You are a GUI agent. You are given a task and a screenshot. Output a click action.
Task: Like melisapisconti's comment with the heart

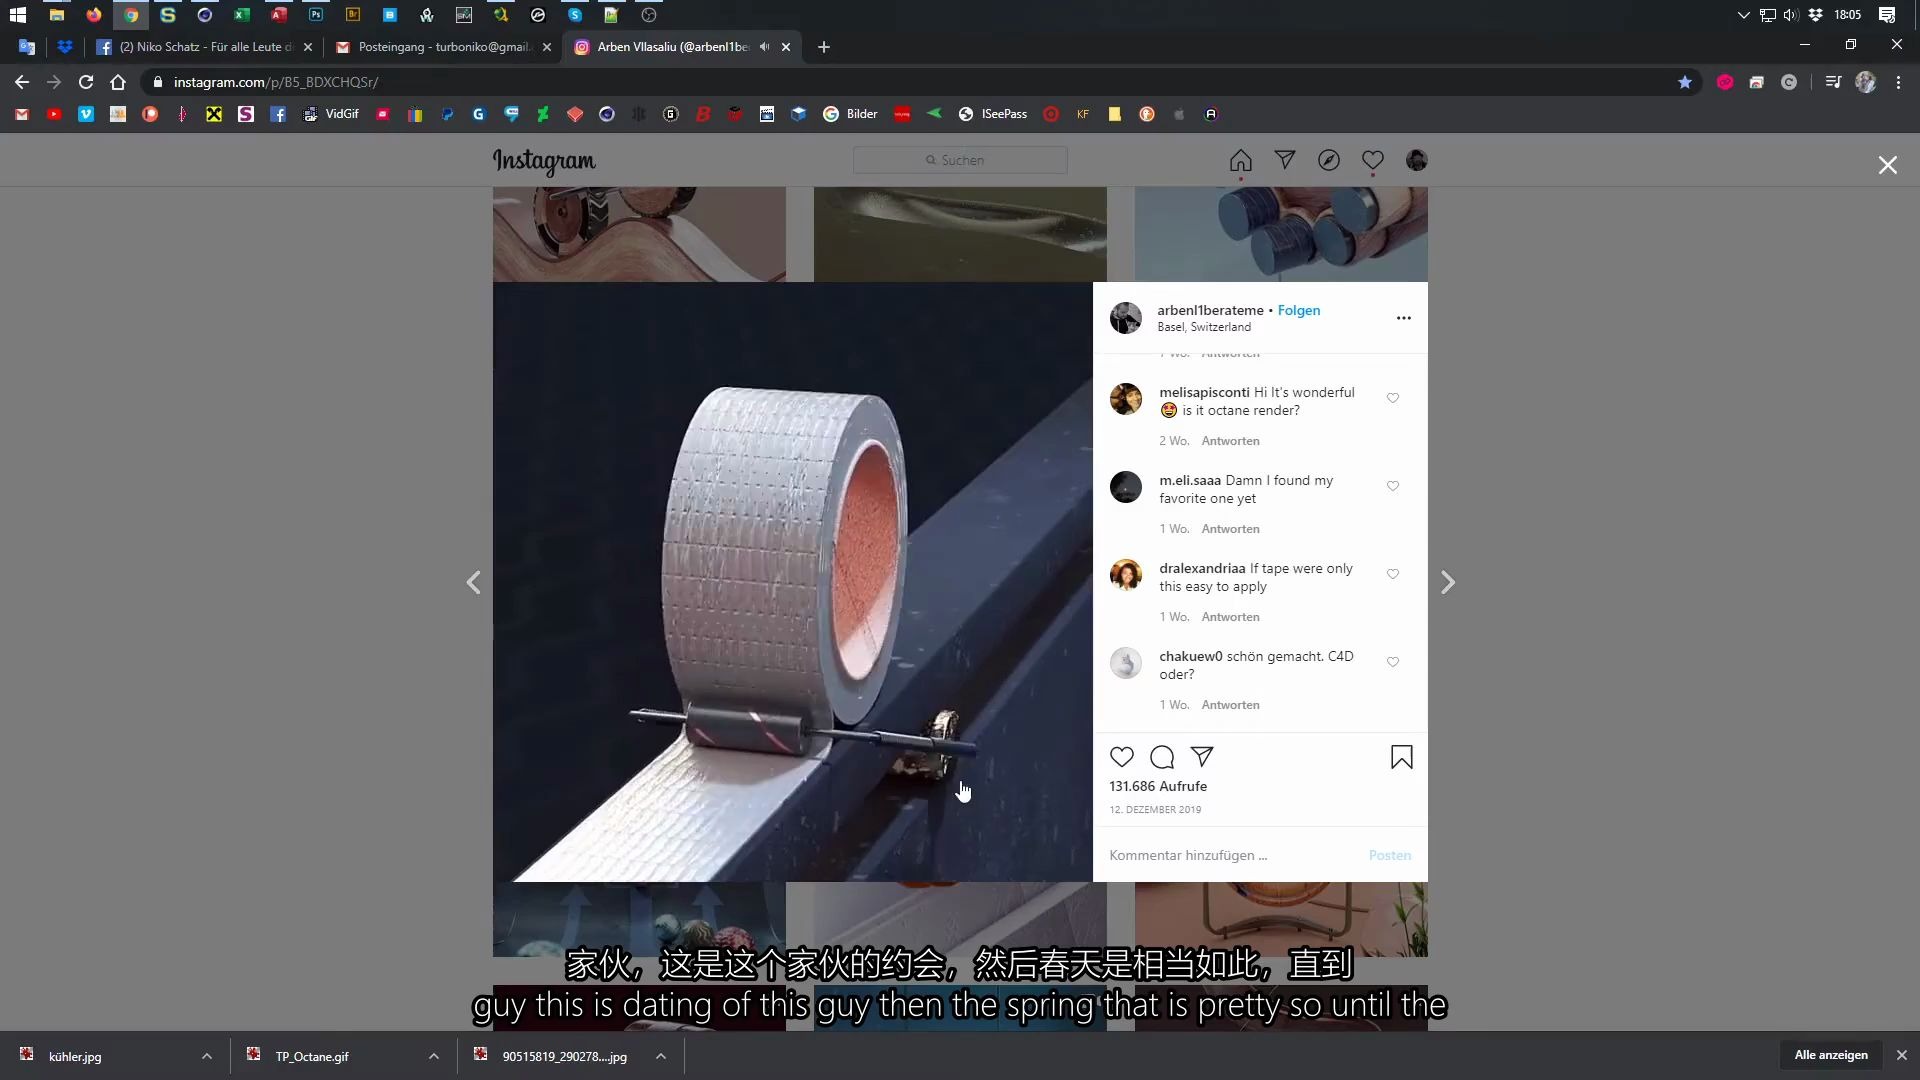click(1393, 398)
